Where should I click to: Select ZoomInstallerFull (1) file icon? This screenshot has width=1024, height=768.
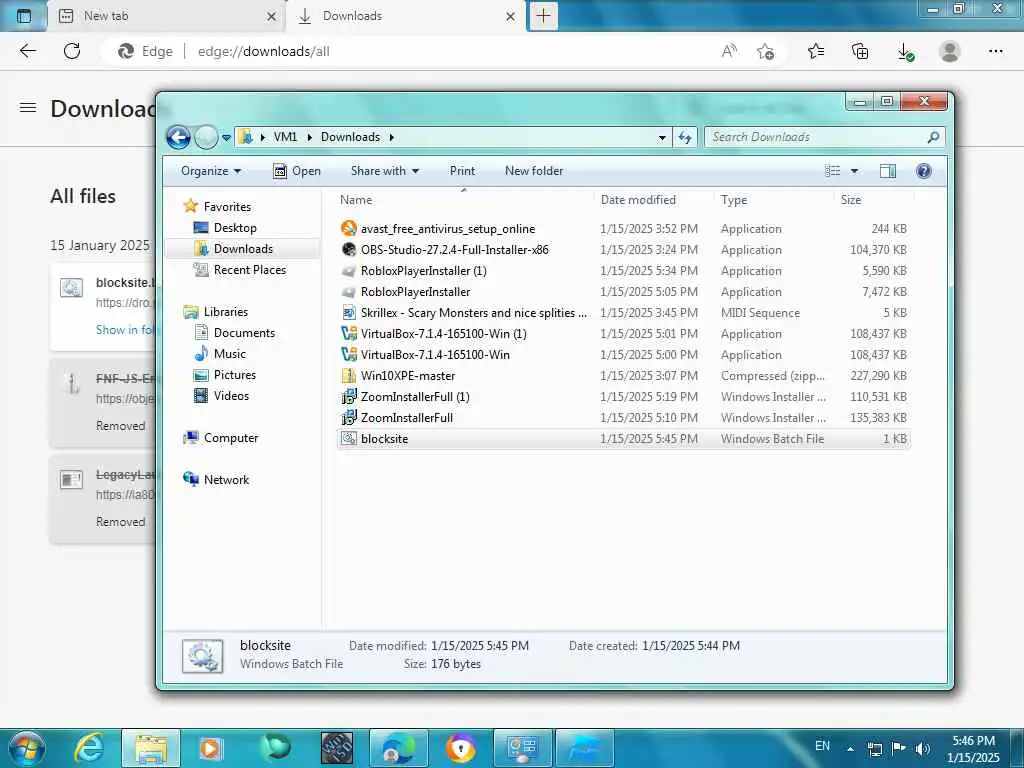[349, 396]
